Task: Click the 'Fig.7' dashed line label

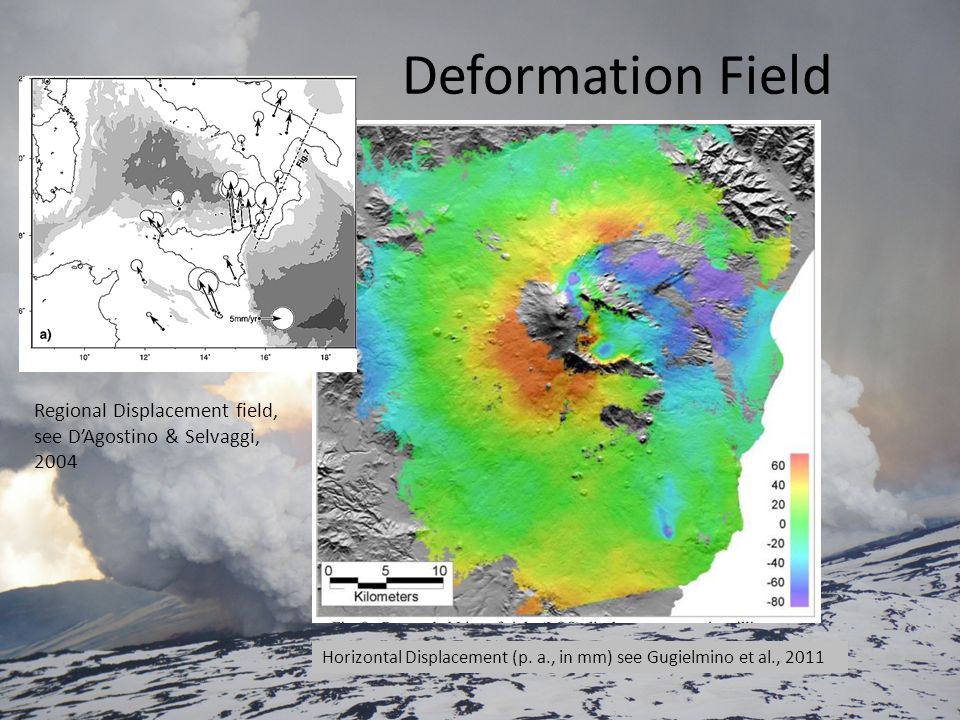Action: pos(303,157)
